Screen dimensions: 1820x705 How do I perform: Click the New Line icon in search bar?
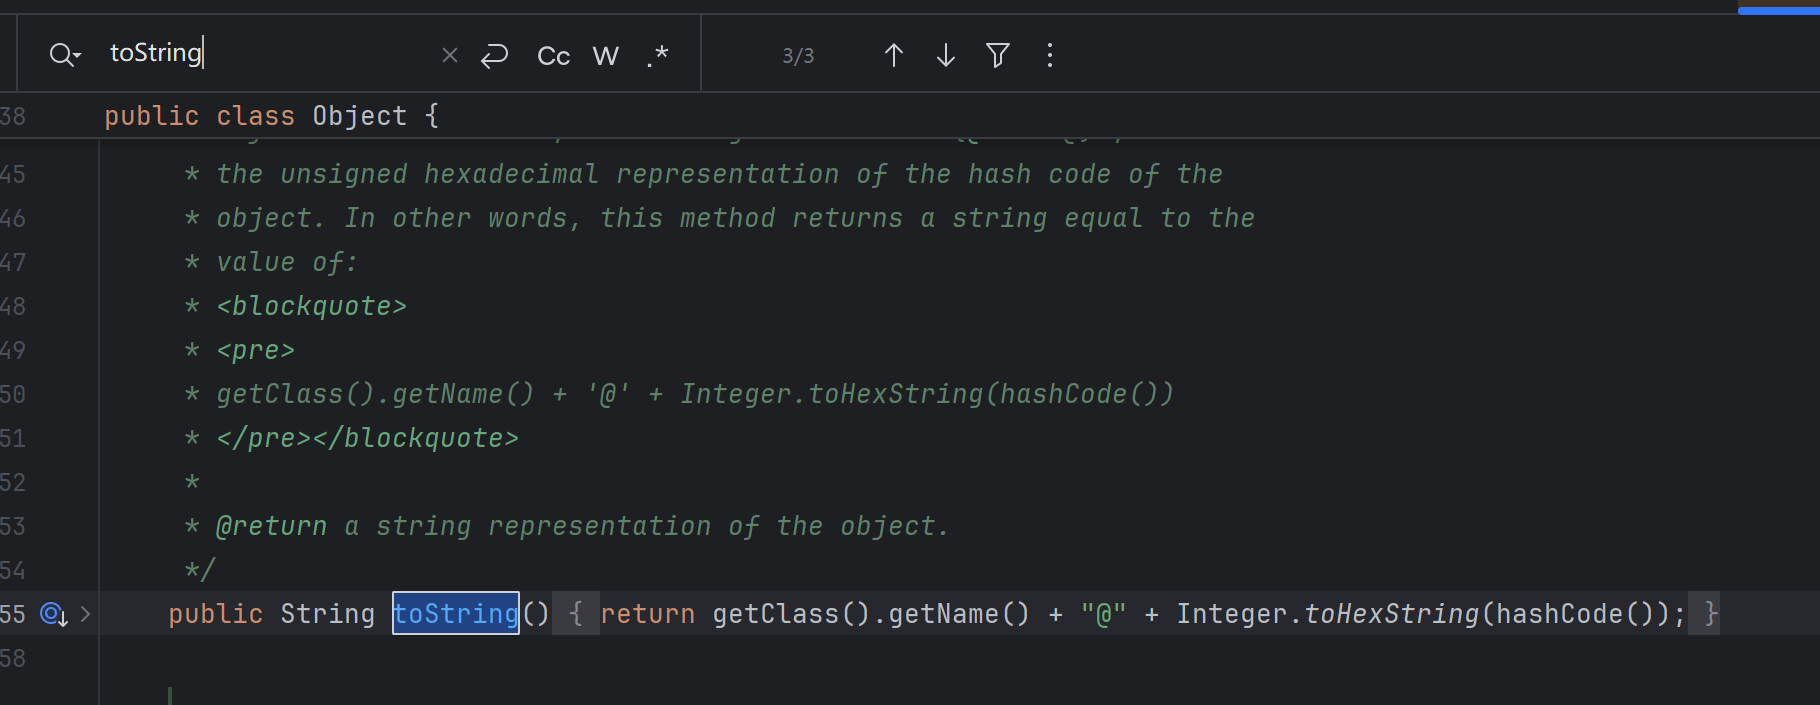click(495, 55)
